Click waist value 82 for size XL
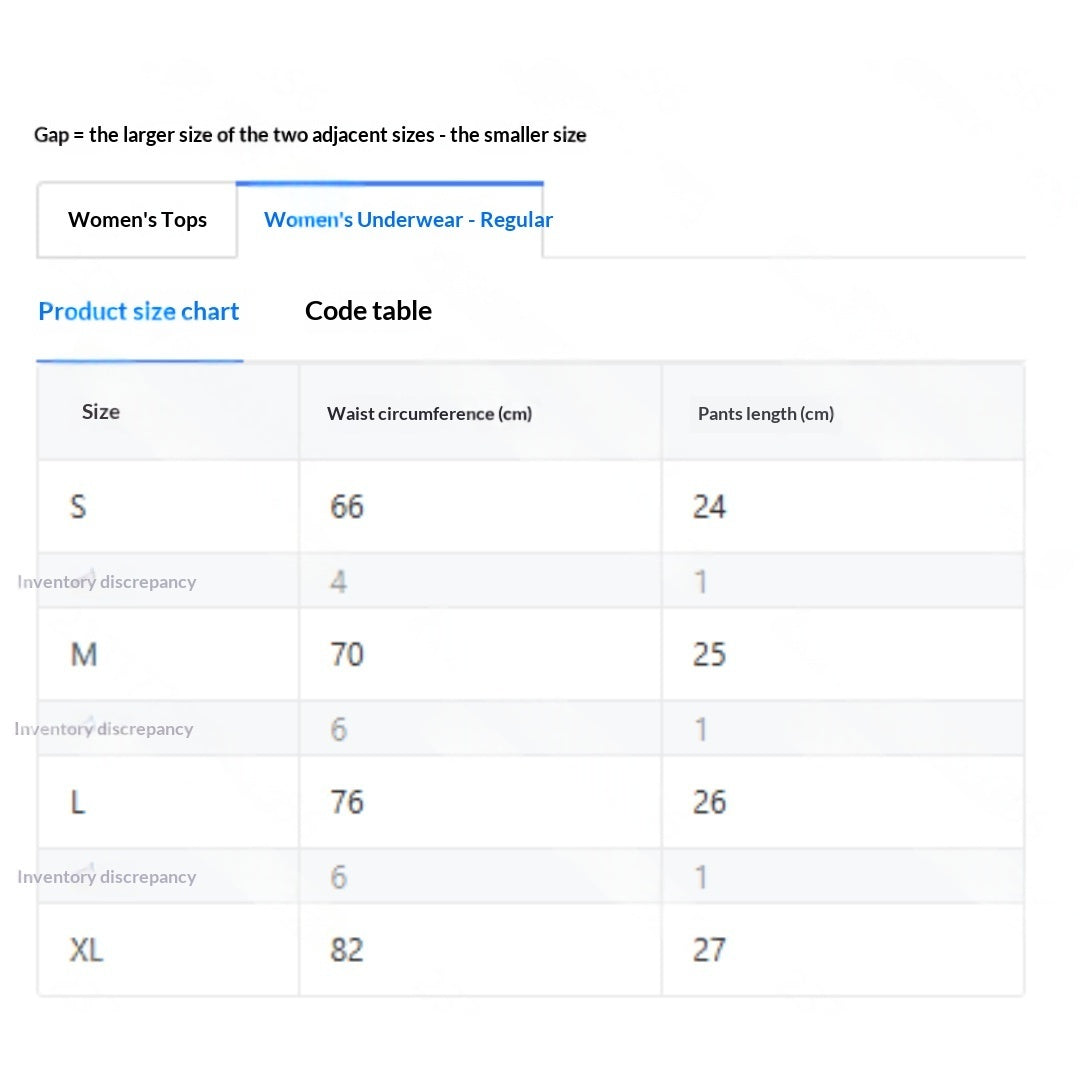This screenshot has height=1080, width=1080. pos(346,950)
